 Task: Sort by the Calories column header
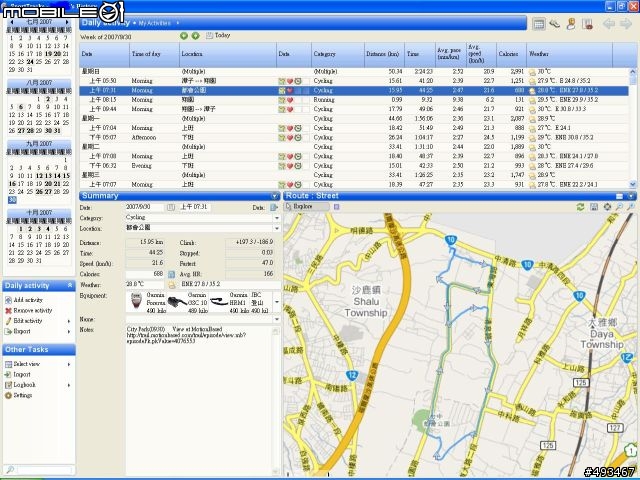tap(511, 54)
